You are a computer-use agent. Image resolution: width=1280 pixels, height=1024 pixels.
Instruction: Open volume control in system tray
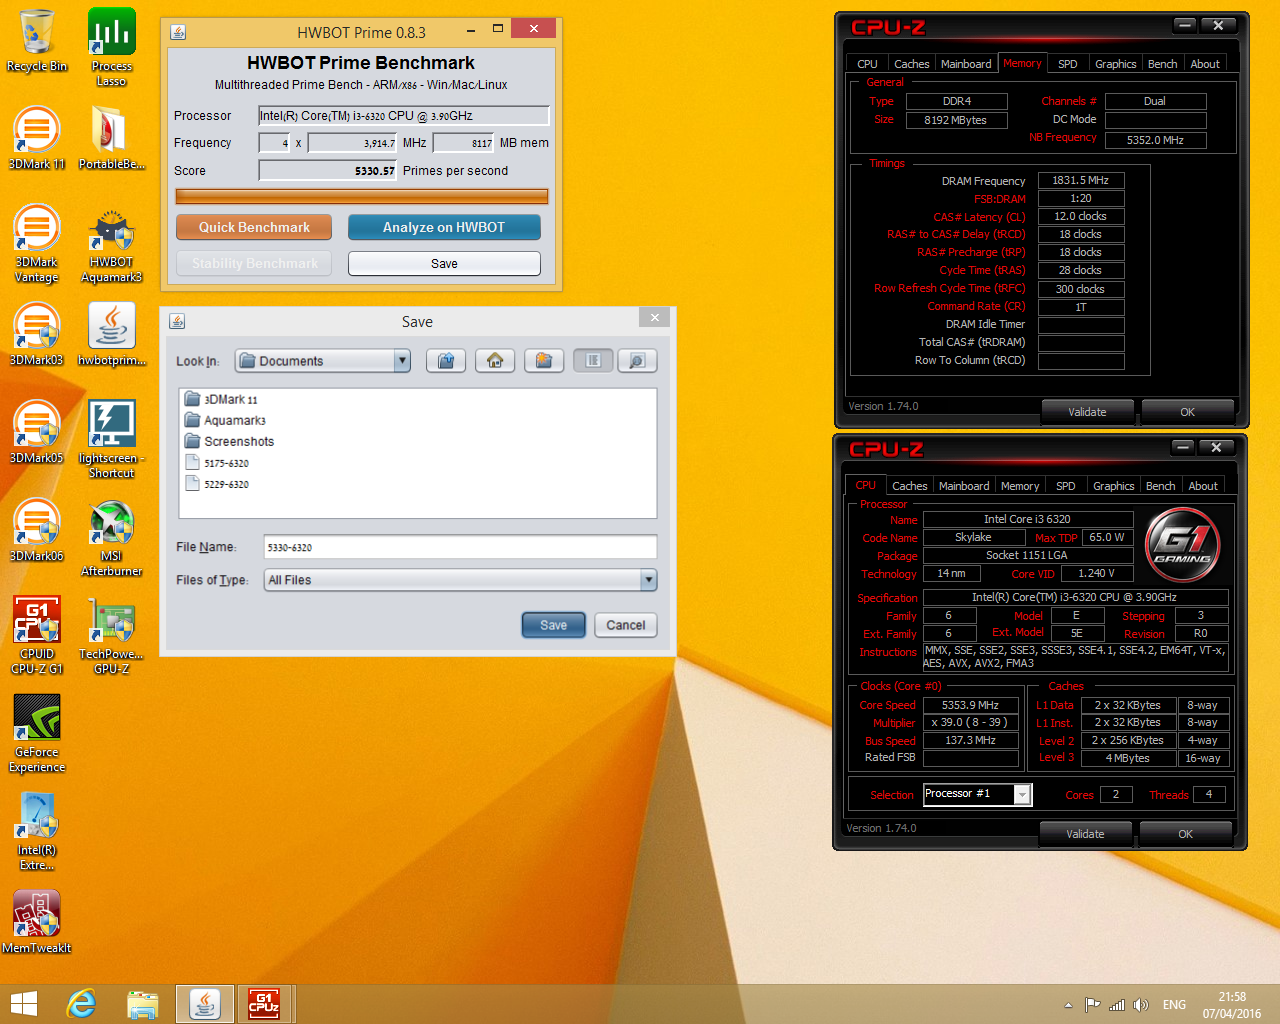point(1140,1005)
